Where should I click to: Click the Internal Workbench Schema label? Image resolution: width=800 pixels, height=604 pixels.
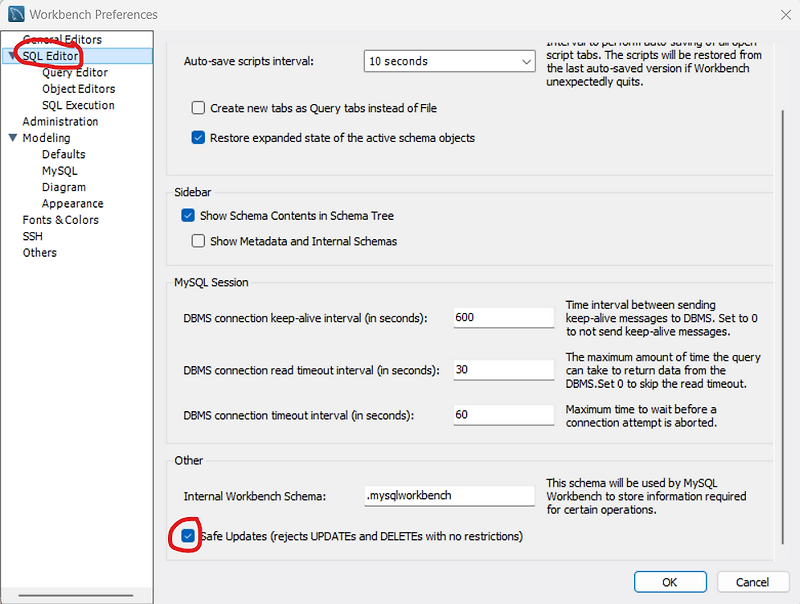(255, 496)
